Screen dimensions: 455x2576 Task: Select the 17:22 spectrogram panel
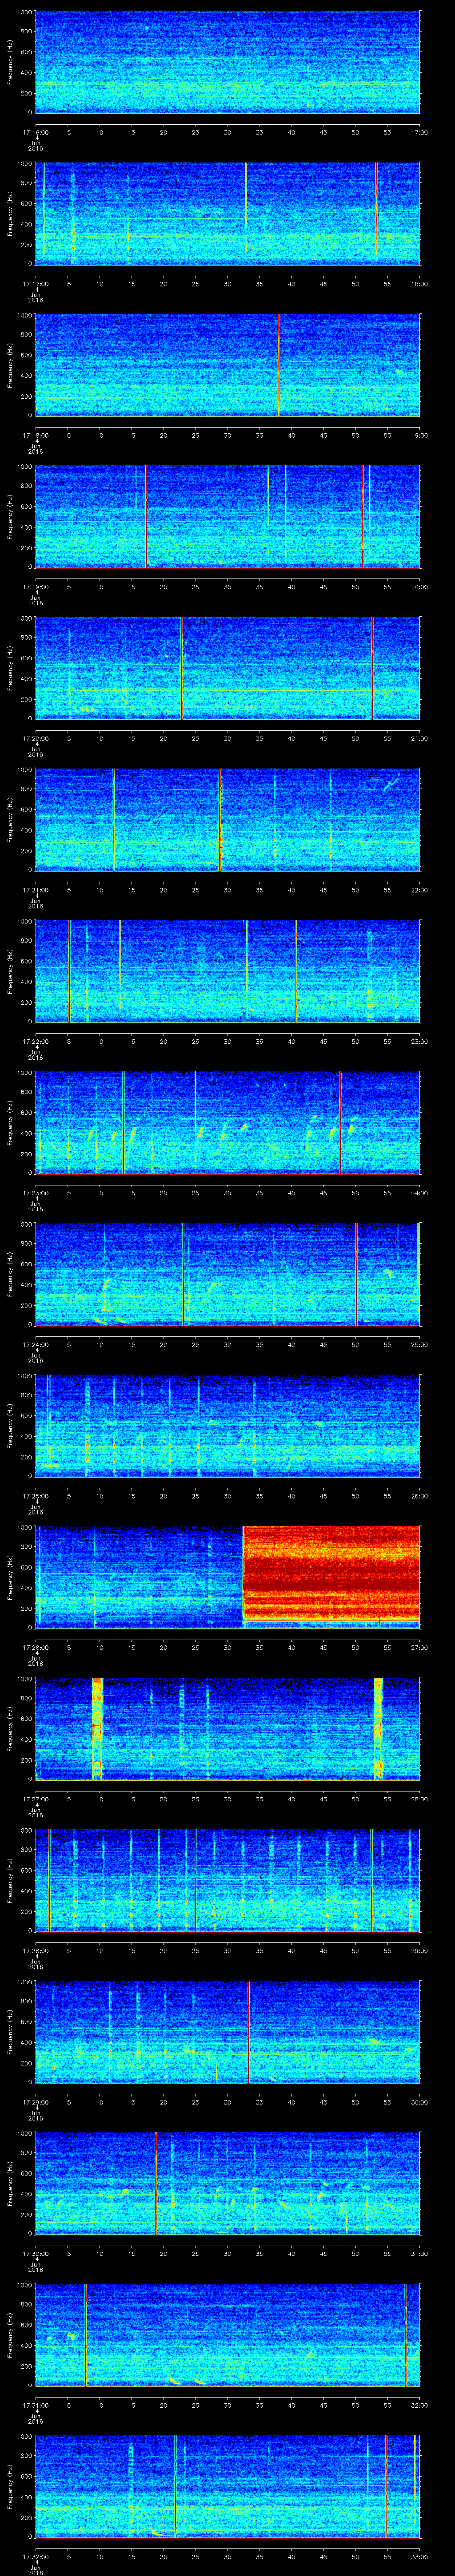point(227,971)
